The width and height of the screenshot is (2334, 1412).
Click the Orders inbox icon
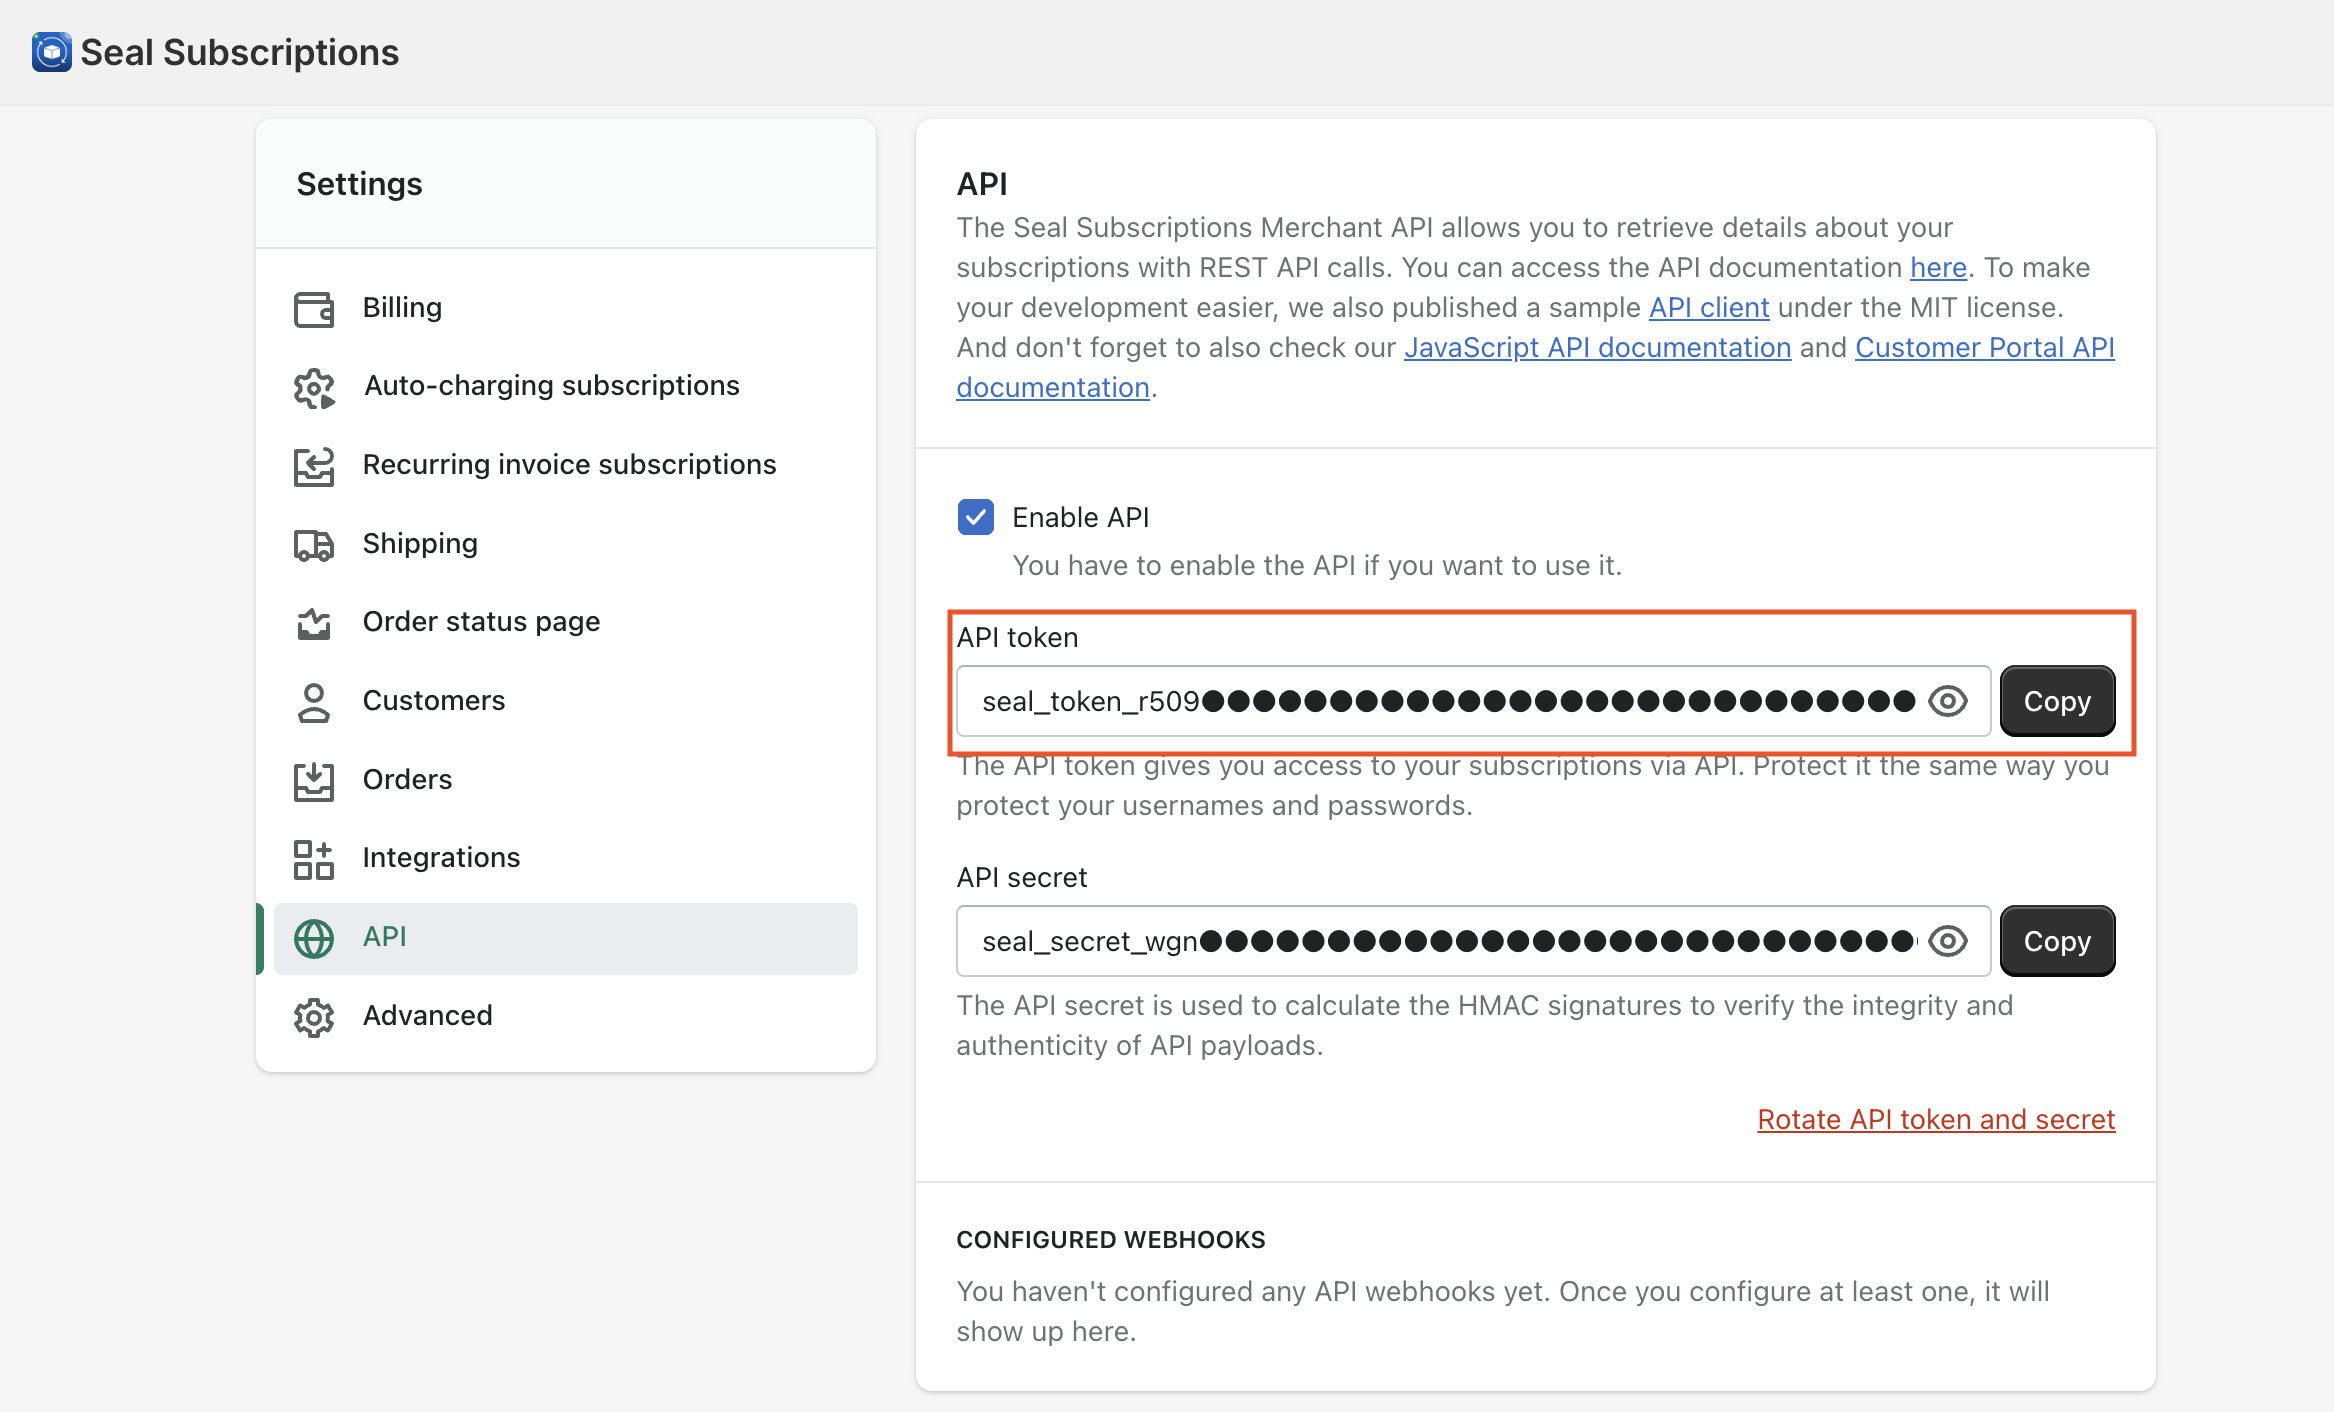[x=314, y=781]
